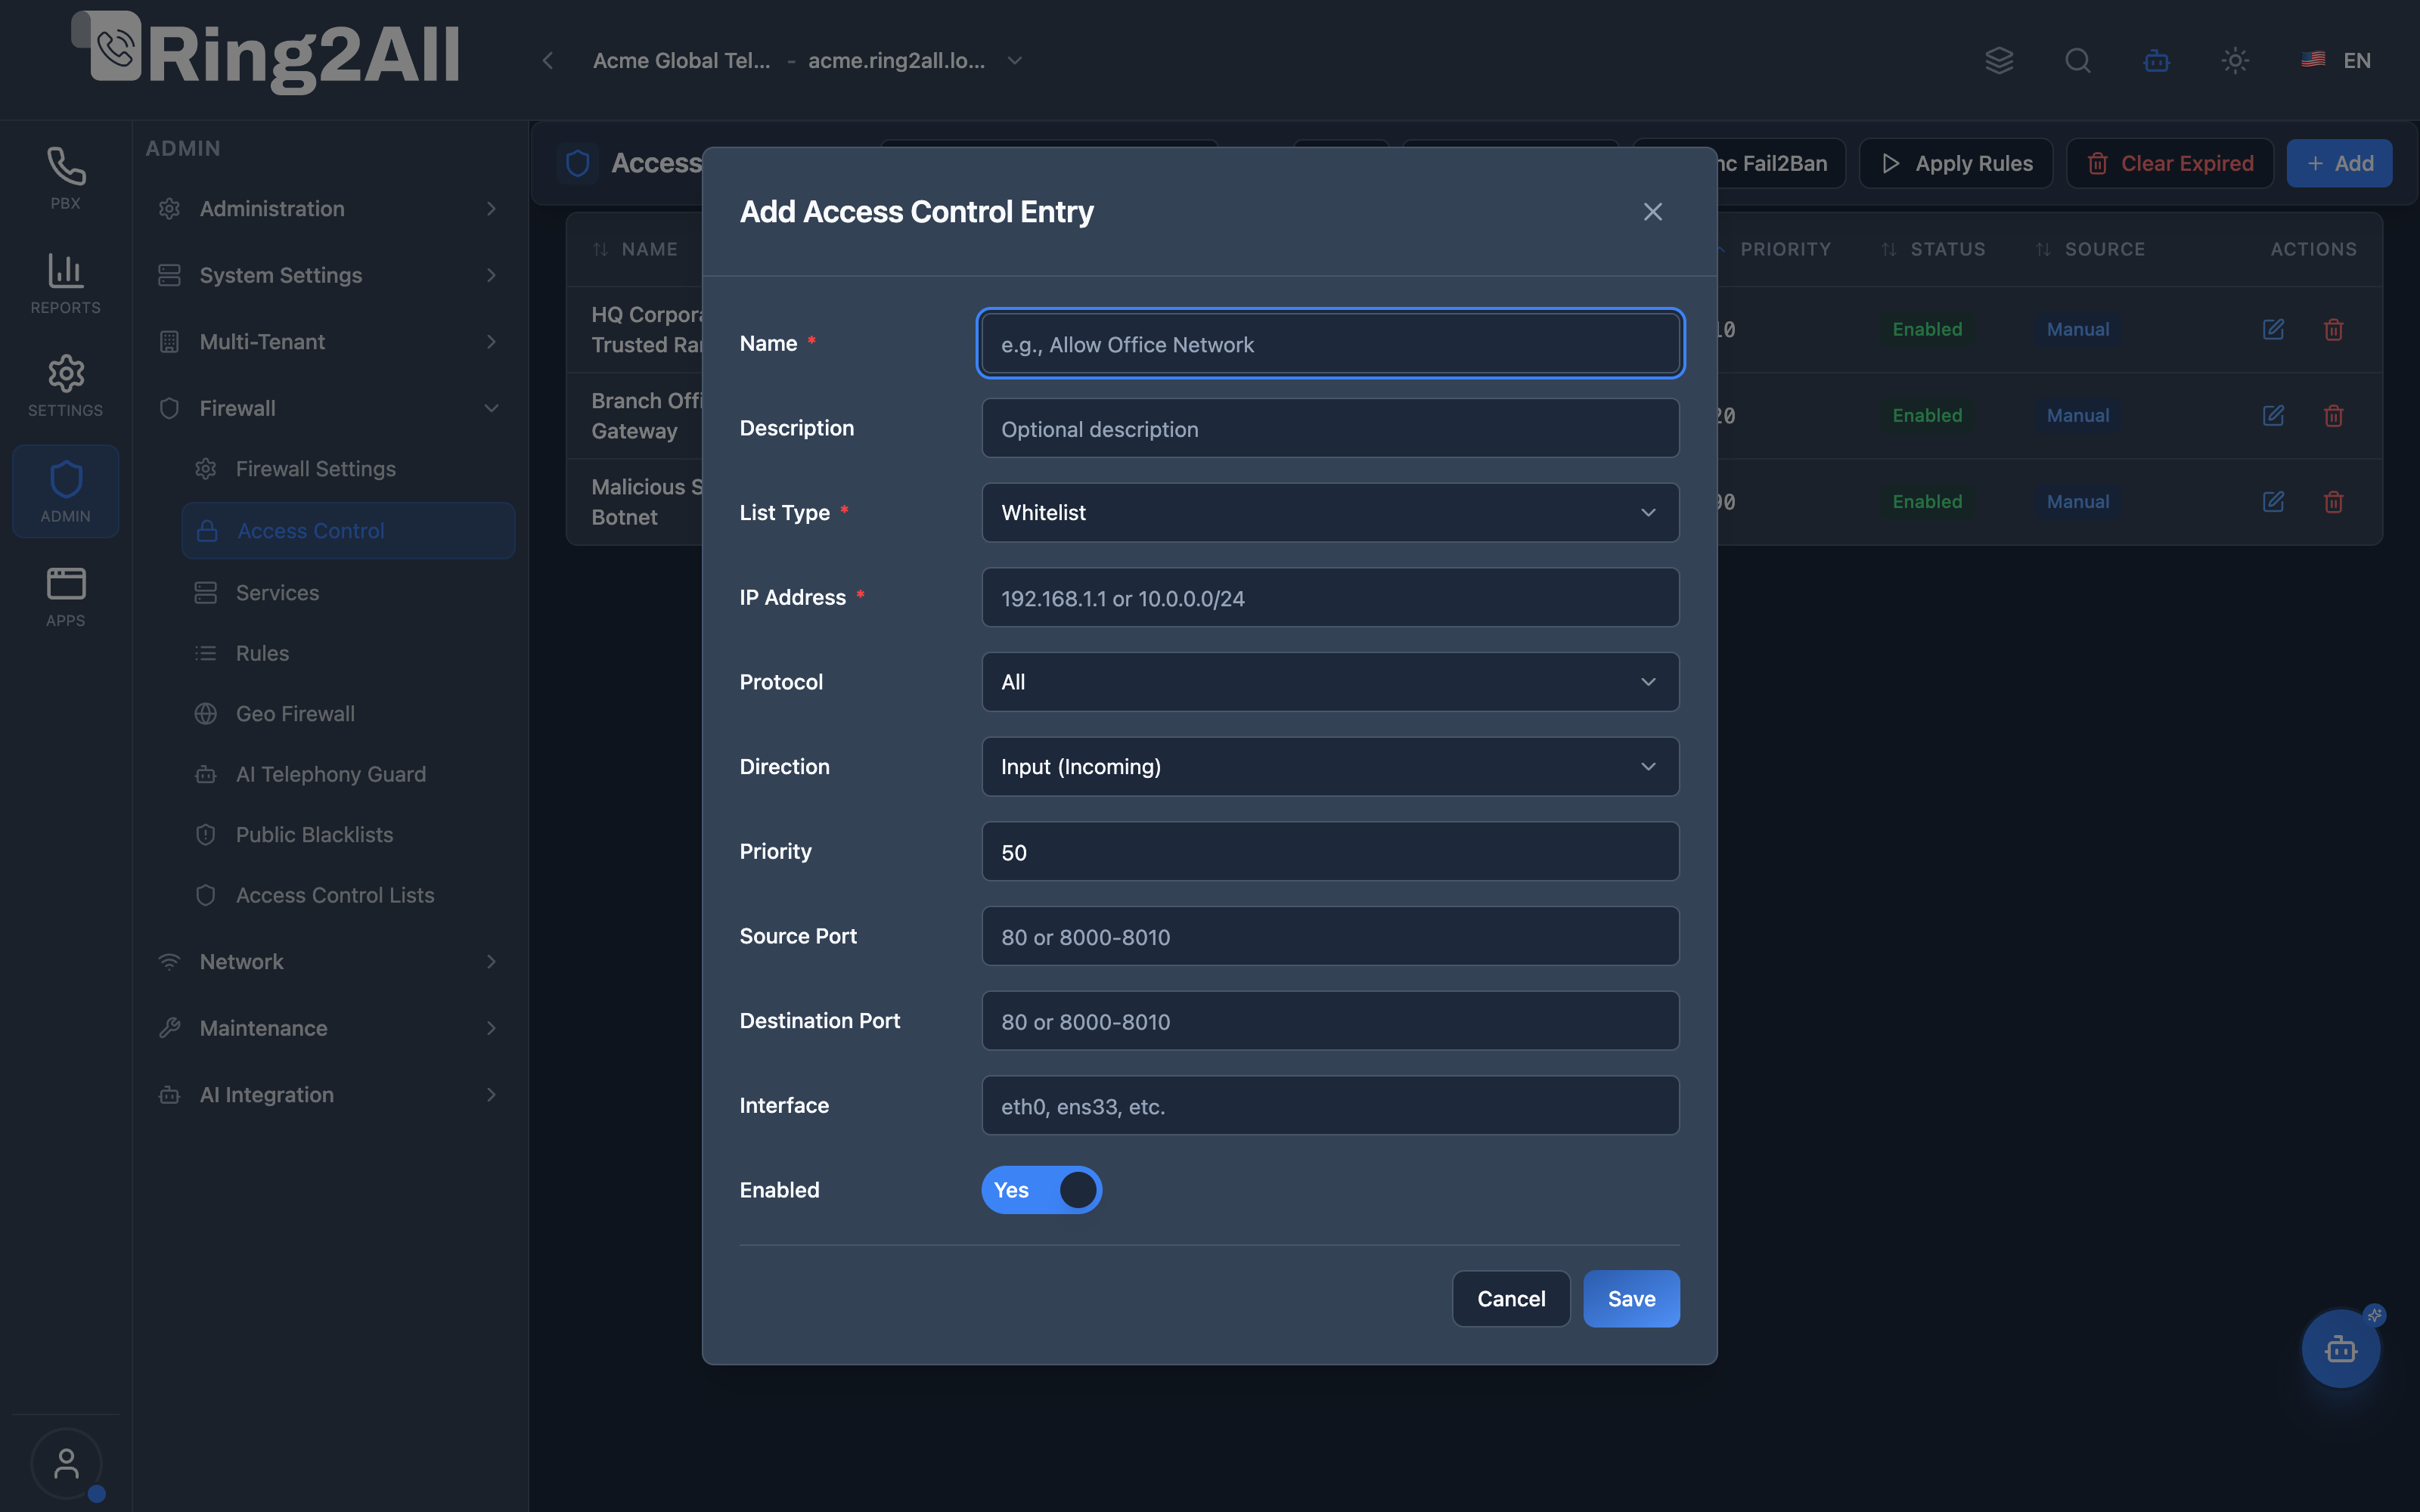Open the List Type dropdown
Viewport: 2420px width, 1512px height.
[x=1330, y=512]
